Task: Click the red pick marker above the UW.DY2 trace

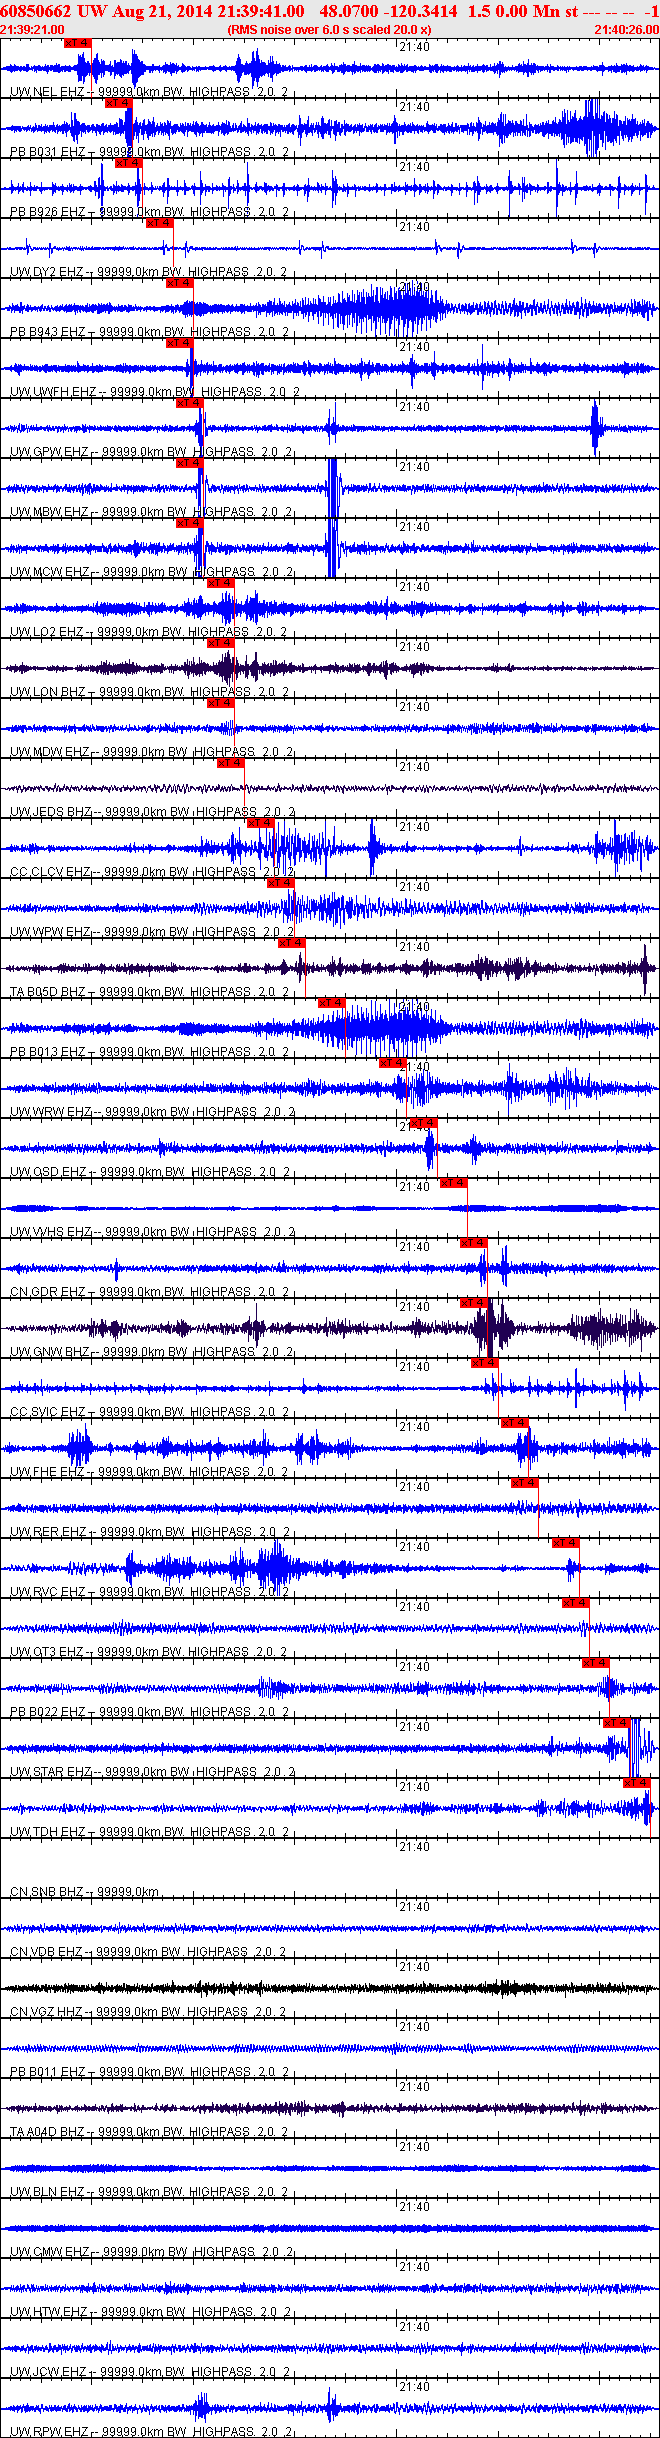Action: [x=160, y=223]
